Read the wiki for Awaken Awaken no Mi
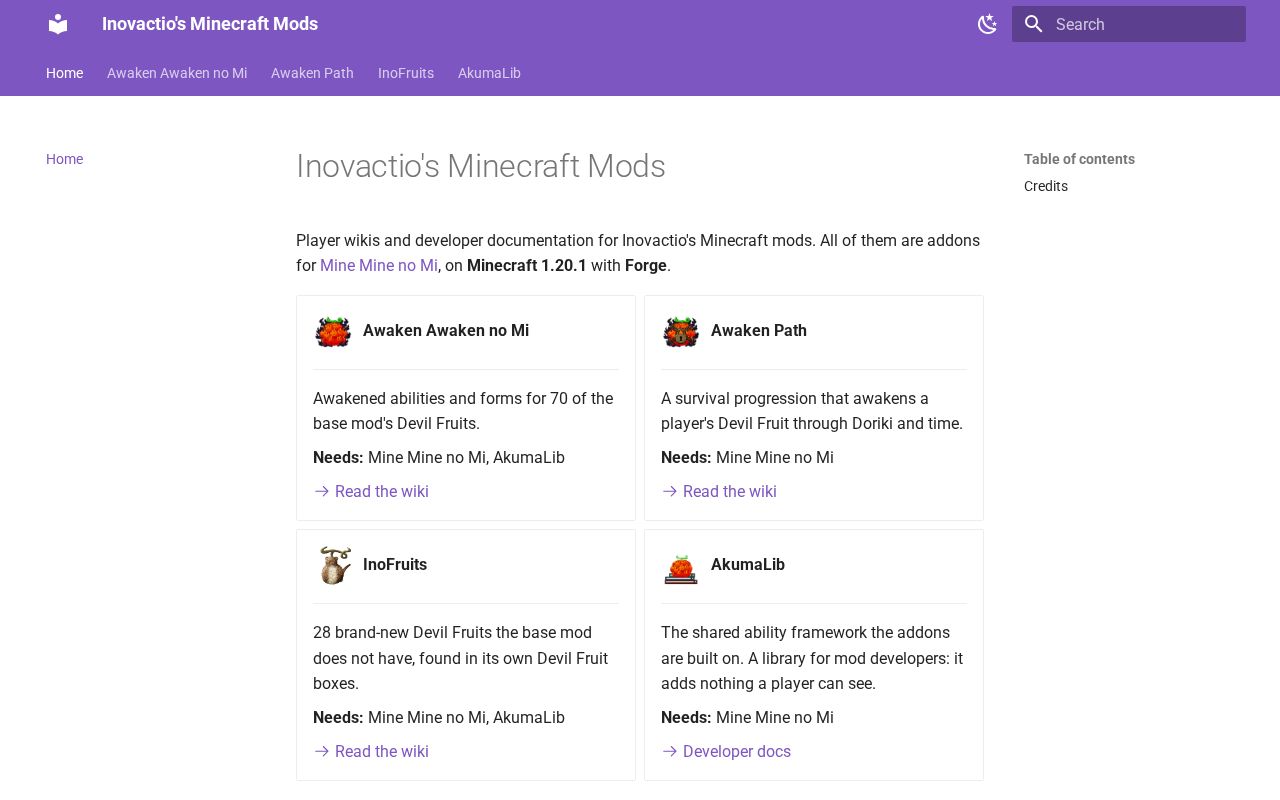1280x800 pixels. 371,491
